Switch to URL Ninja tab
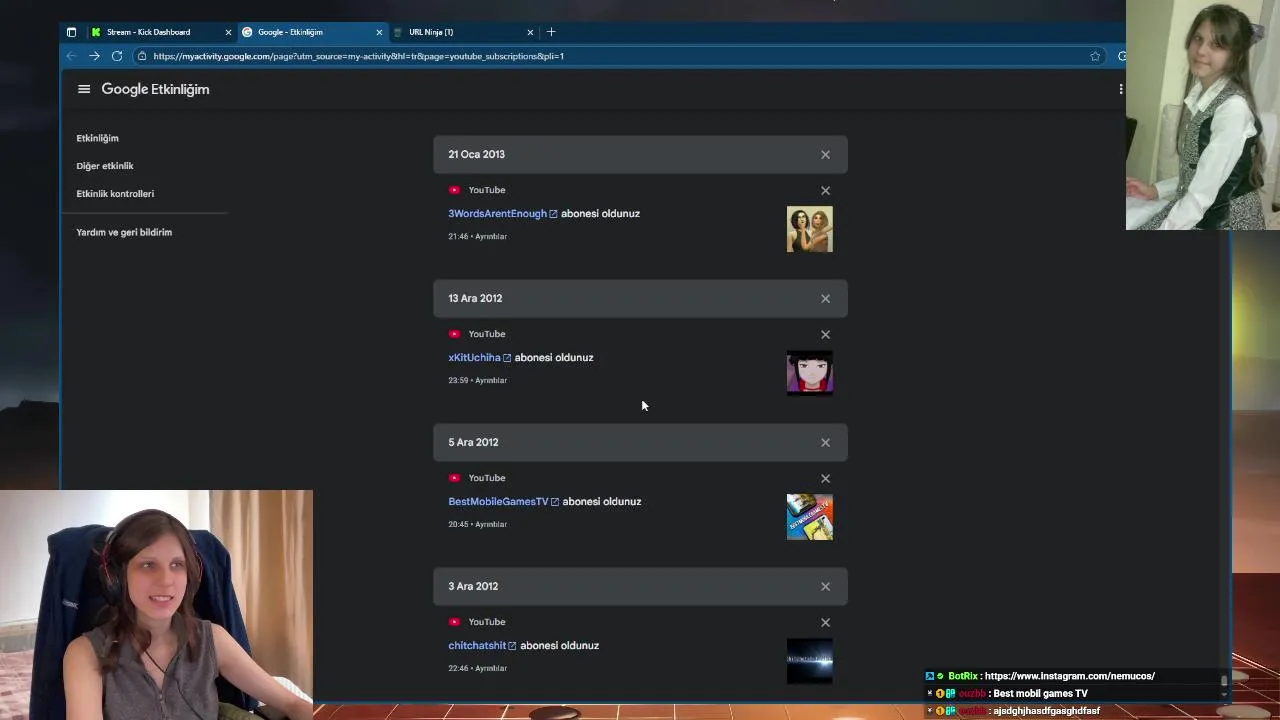This screenshot has width=1280, height=720. (464, 32)
